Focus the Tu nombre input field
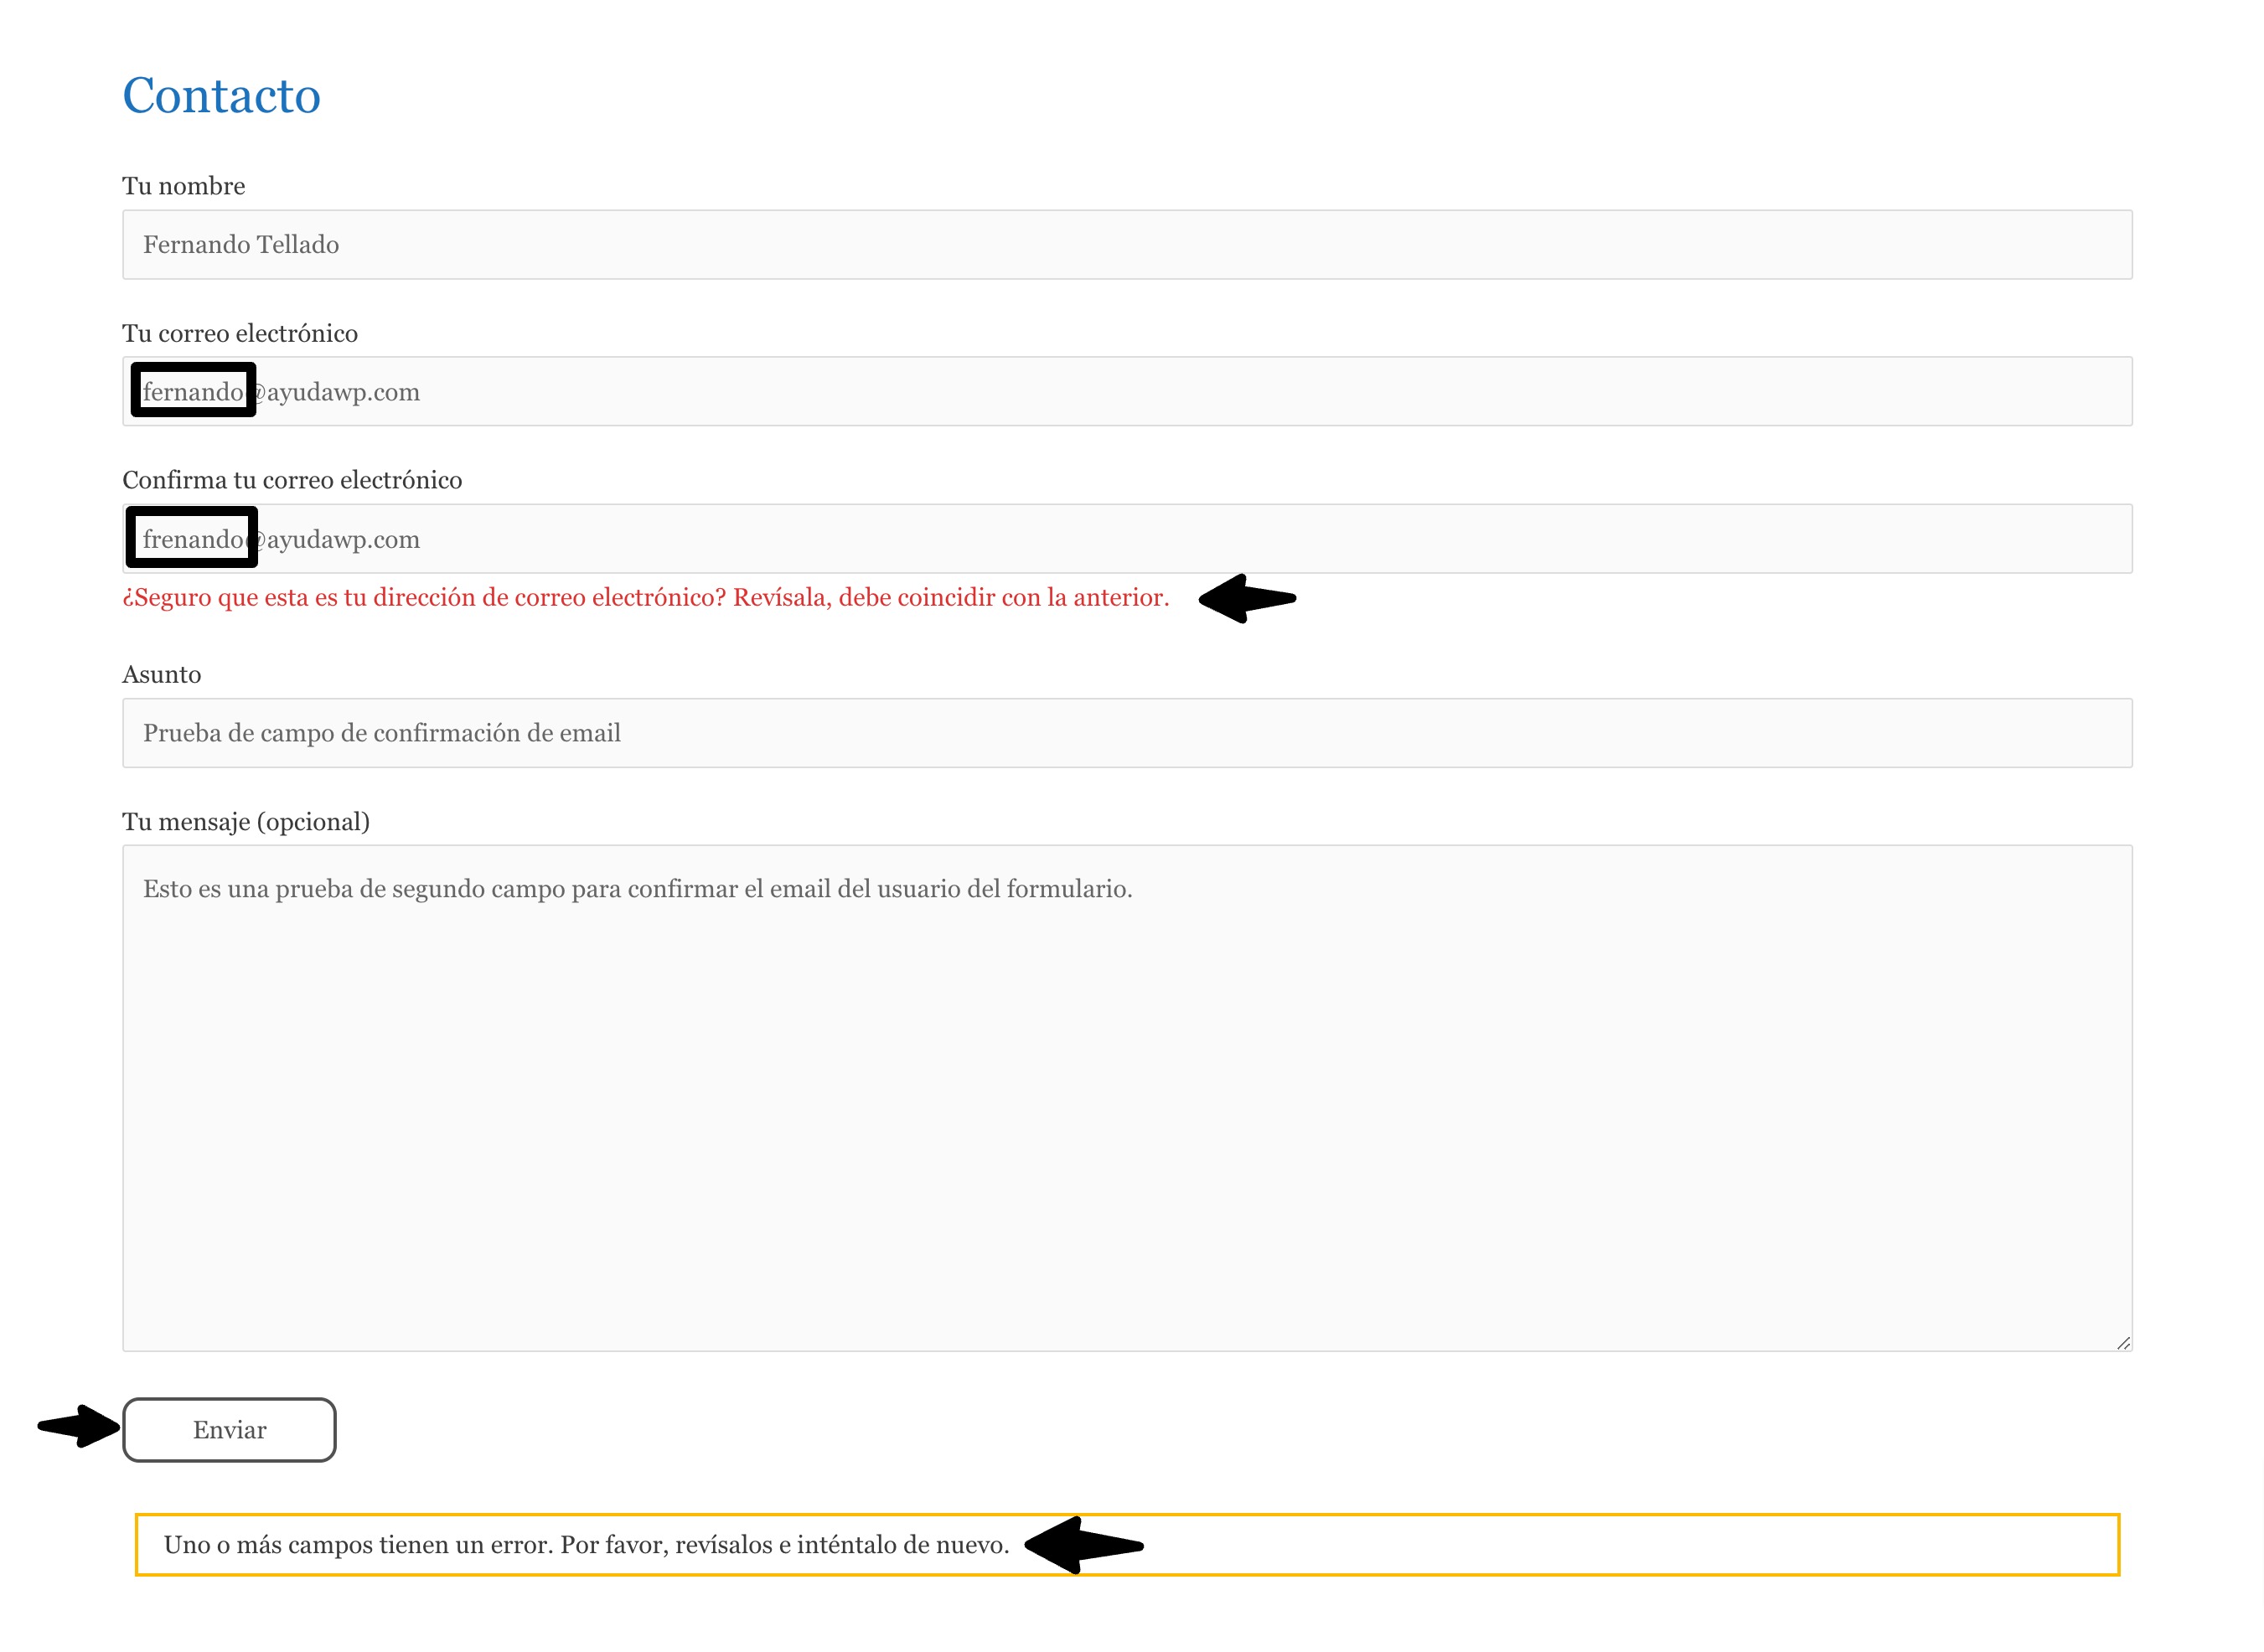This screenshot has width=2264, height=1652. coord(1126,245)
